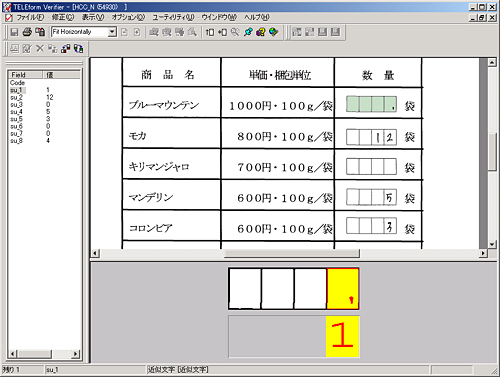
Task: Open the ファイル menu
Action: pyautogui.click(x=30, y=17)
